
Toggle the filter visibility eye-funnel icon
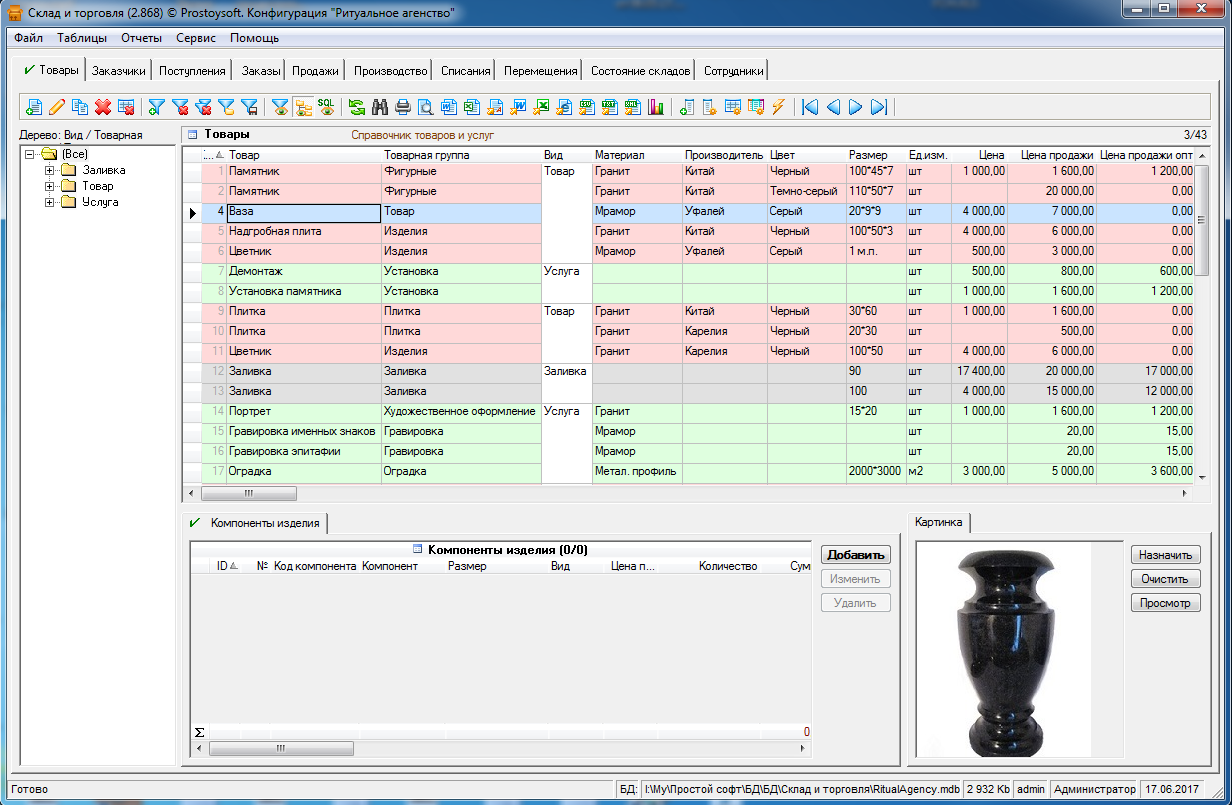pos(280,107)
